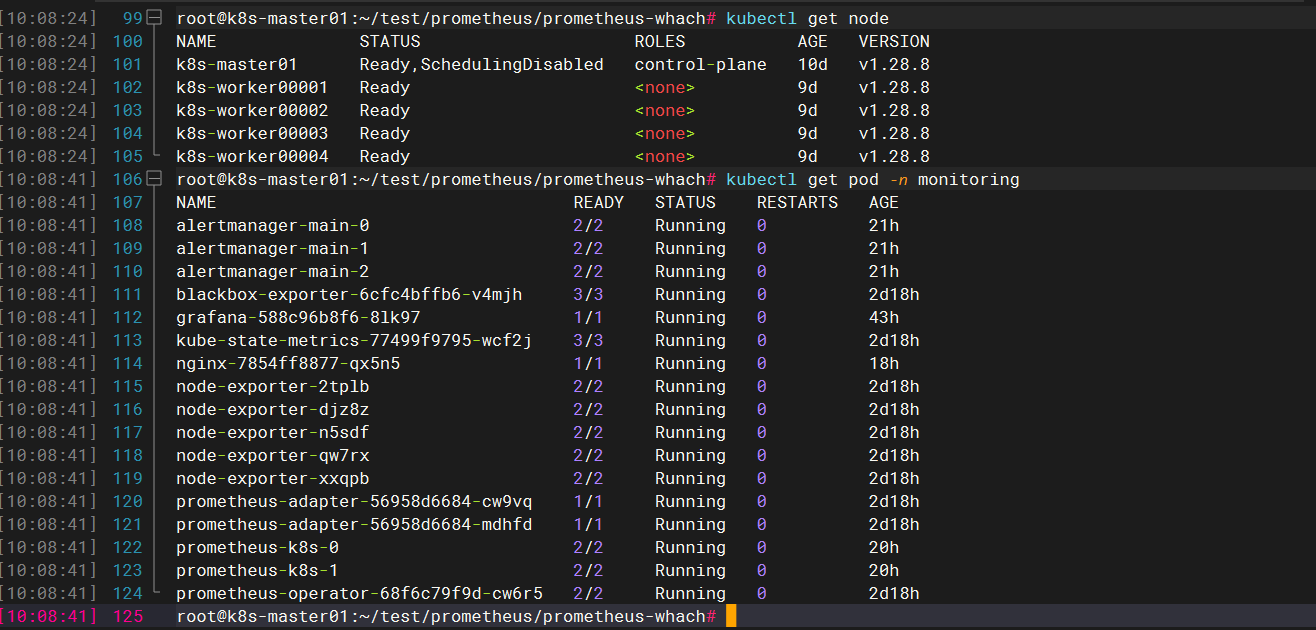
Task: Click the Ready,SchedulingDisabled status
Action: pos(482,64)
